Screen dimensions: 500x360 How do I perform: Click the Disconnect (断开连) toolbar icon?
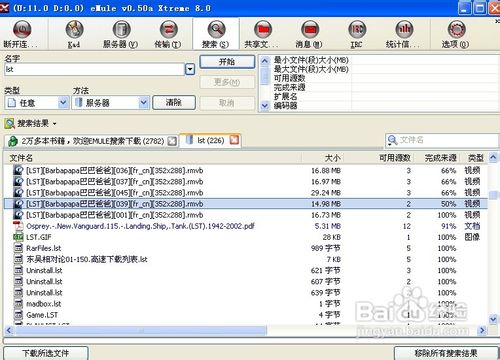pos(22,29)
